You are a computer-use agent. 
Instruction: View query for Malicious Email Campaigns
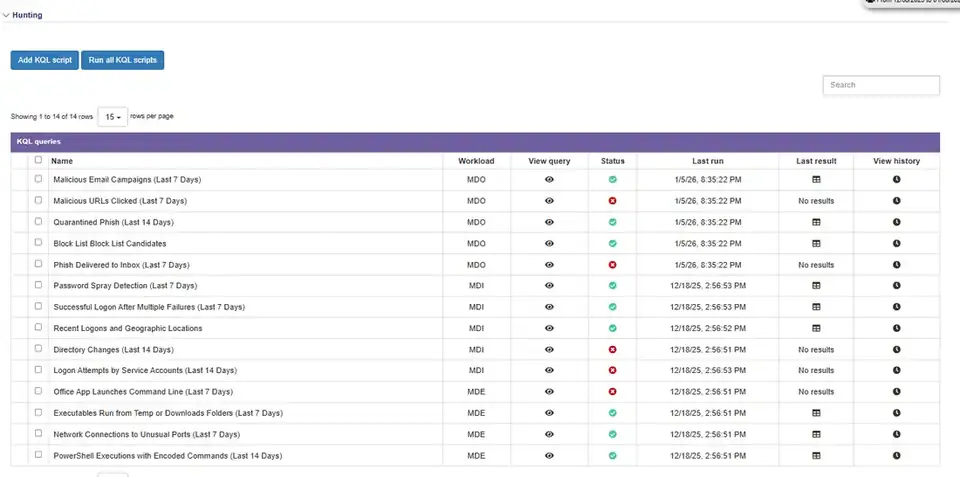tap(549, 179)
